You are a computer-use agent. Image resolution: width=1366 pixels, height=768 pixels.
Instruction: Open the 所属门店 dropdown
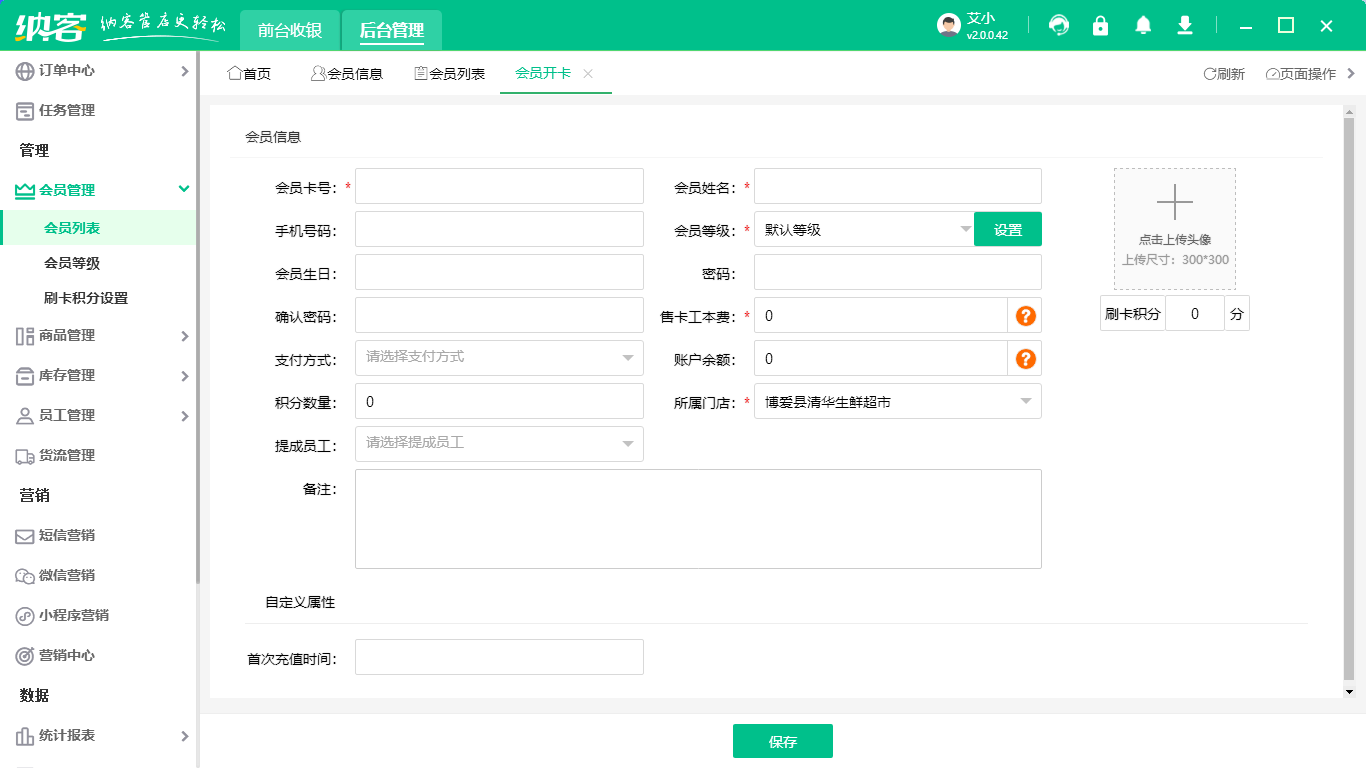tap(1027, 400)
